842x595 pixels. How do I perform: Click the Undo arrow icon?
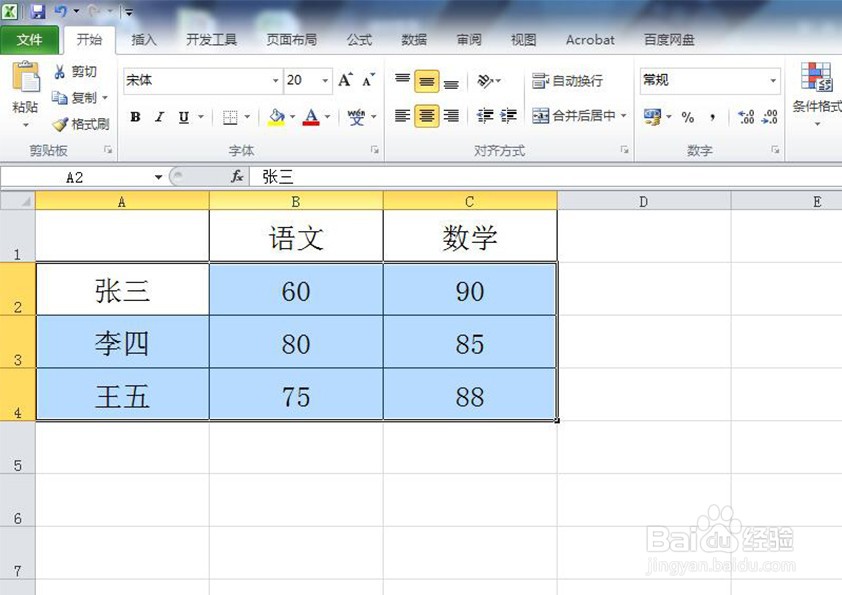(x=61, y=11)
